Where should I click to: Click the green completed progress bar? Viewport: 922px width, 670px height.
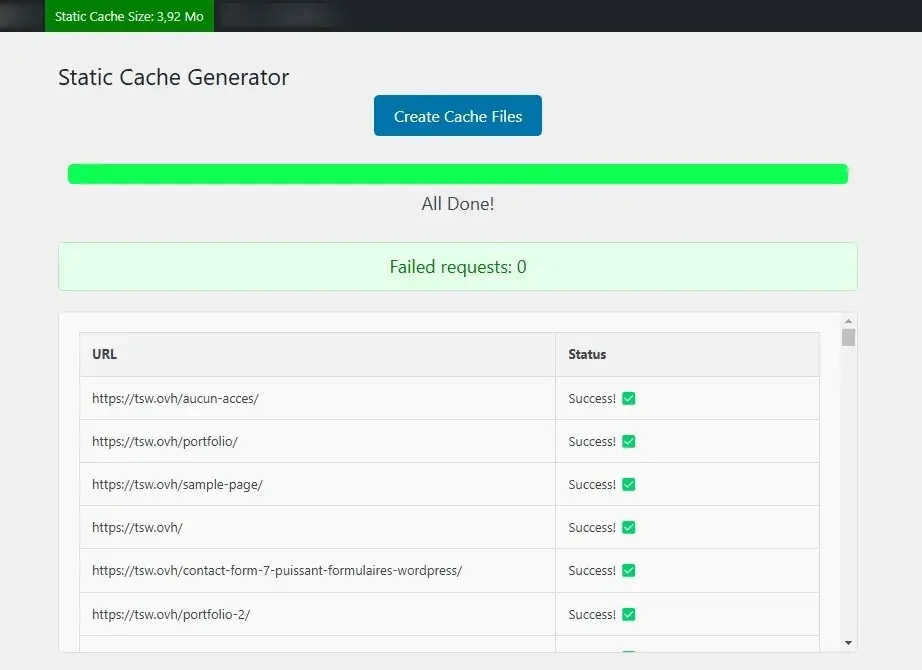[457, 174]
